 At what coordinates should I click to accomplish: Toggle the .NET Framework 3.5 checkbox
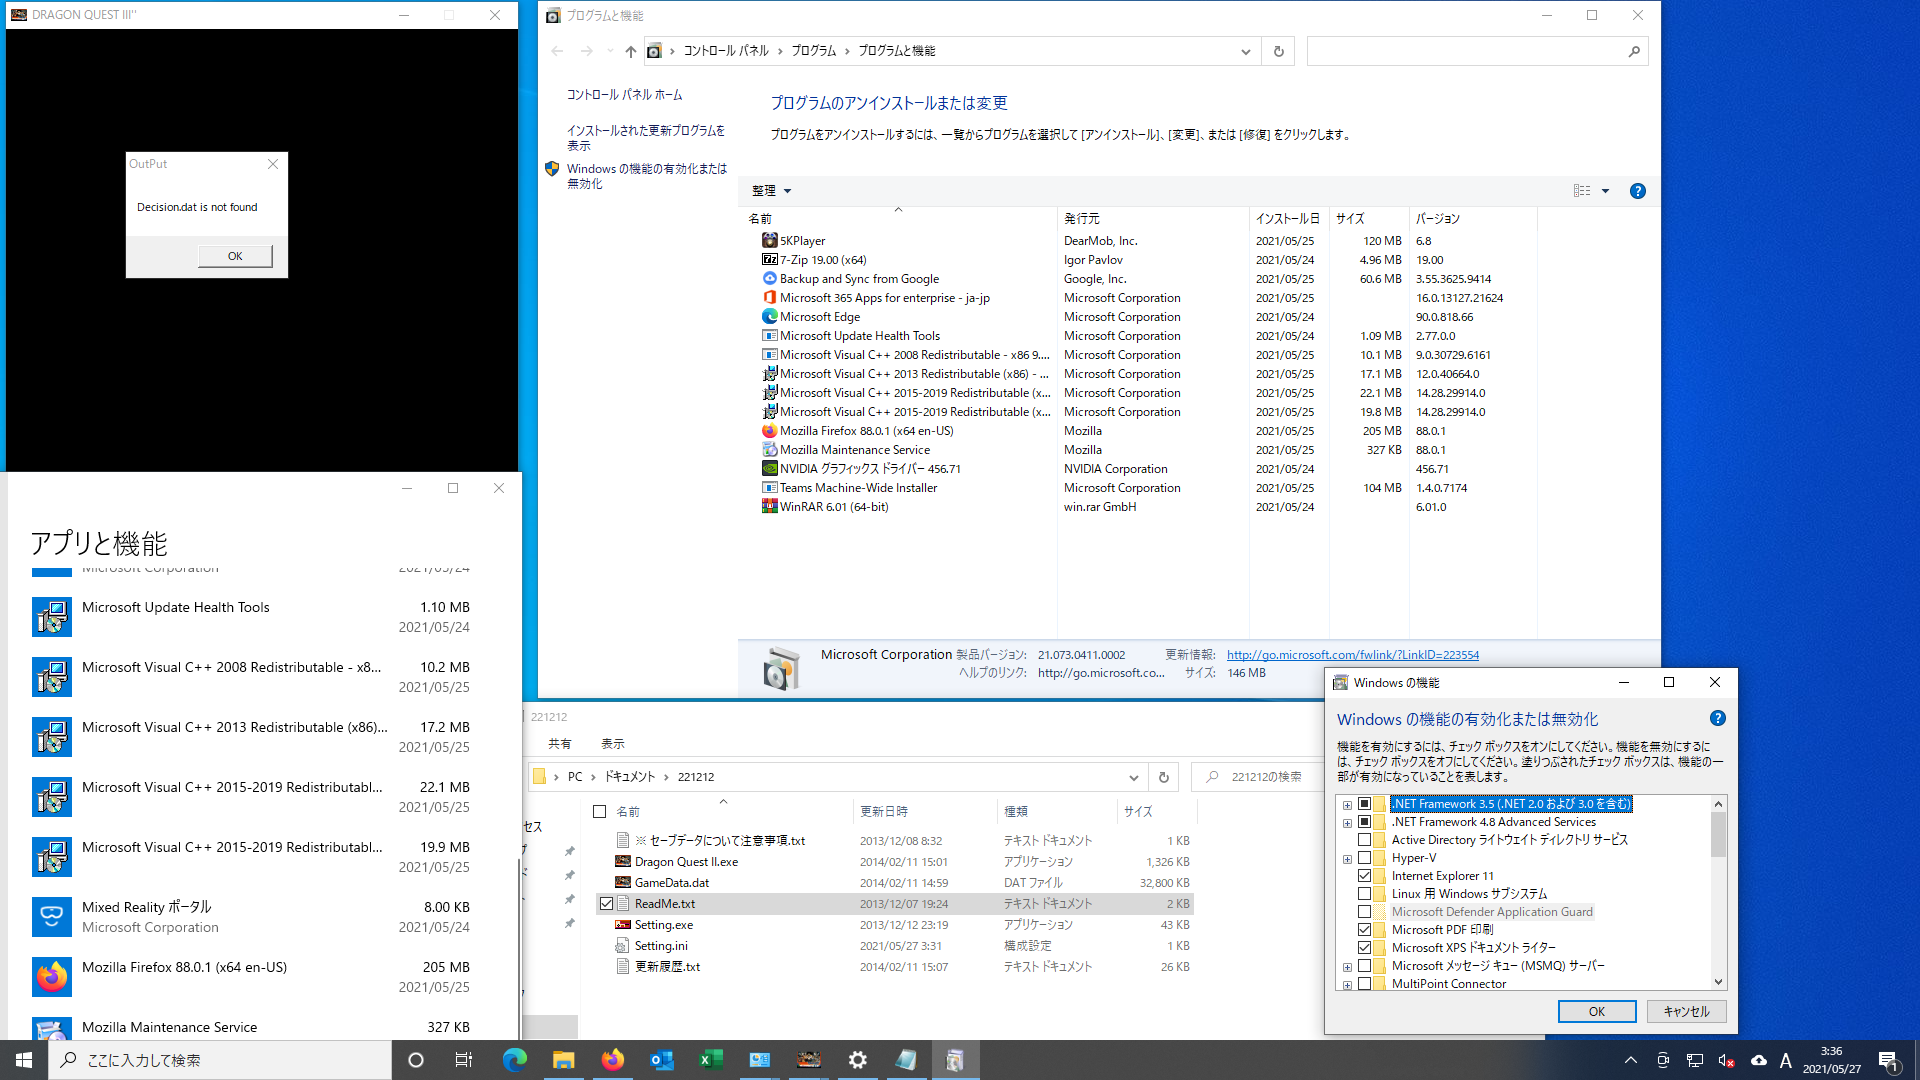click(1364, 804)
